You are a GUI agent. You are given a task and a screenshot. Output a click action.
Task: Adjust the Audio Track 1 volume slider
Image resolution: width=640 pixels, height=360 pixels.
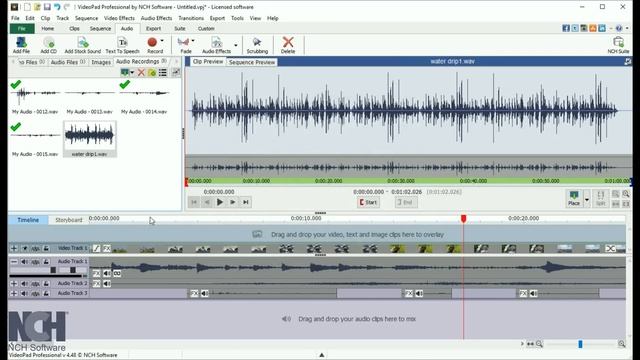(53, 270)
